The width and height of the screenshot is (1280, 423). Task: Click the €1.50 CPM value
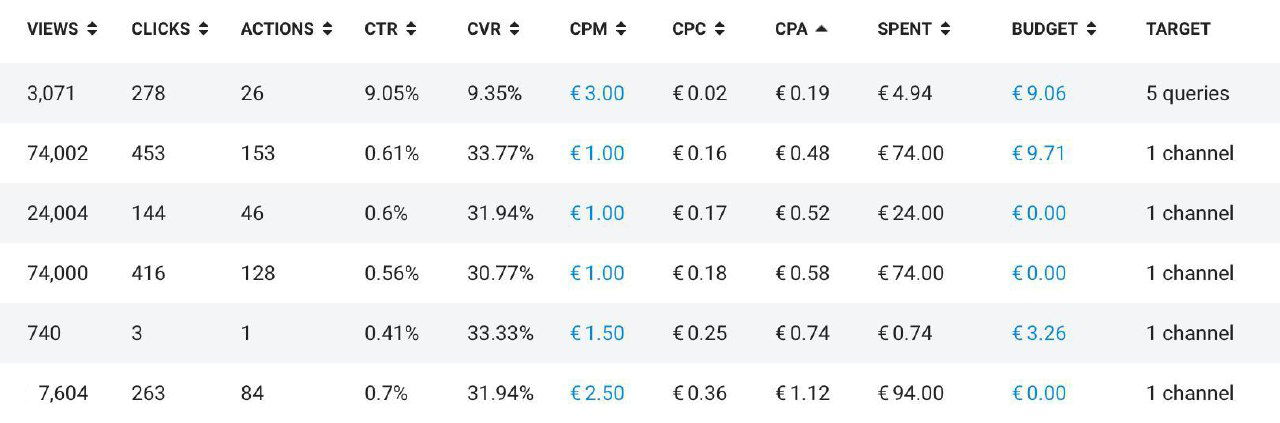(597, 333)
